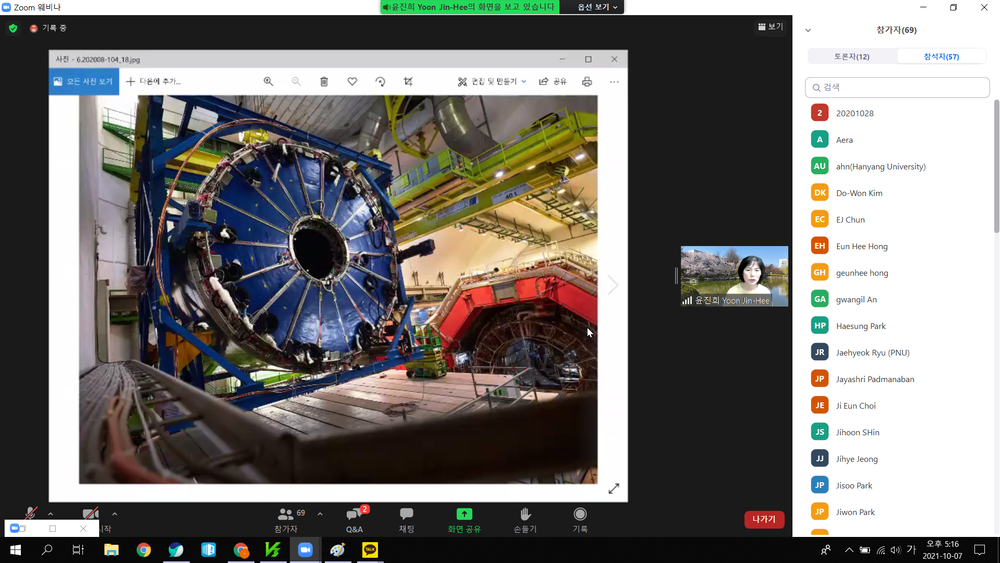1000x563 pixels.
Task: Open the 편집 및 만들기 dropdown
Action: click(492, 82)
